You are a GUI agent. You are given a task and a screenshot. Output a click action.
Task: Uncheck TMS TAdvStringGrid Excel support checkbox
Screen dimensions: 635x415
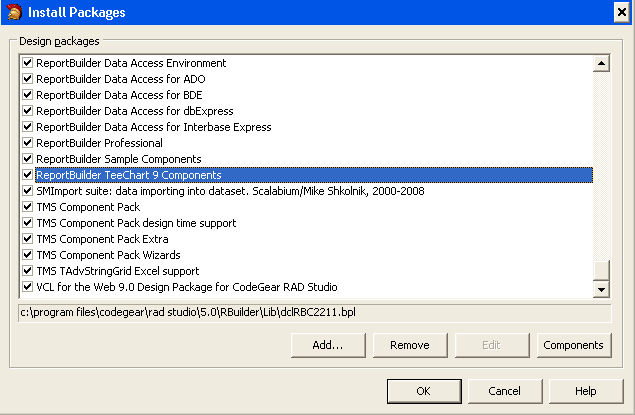click(x=28, y=270)
